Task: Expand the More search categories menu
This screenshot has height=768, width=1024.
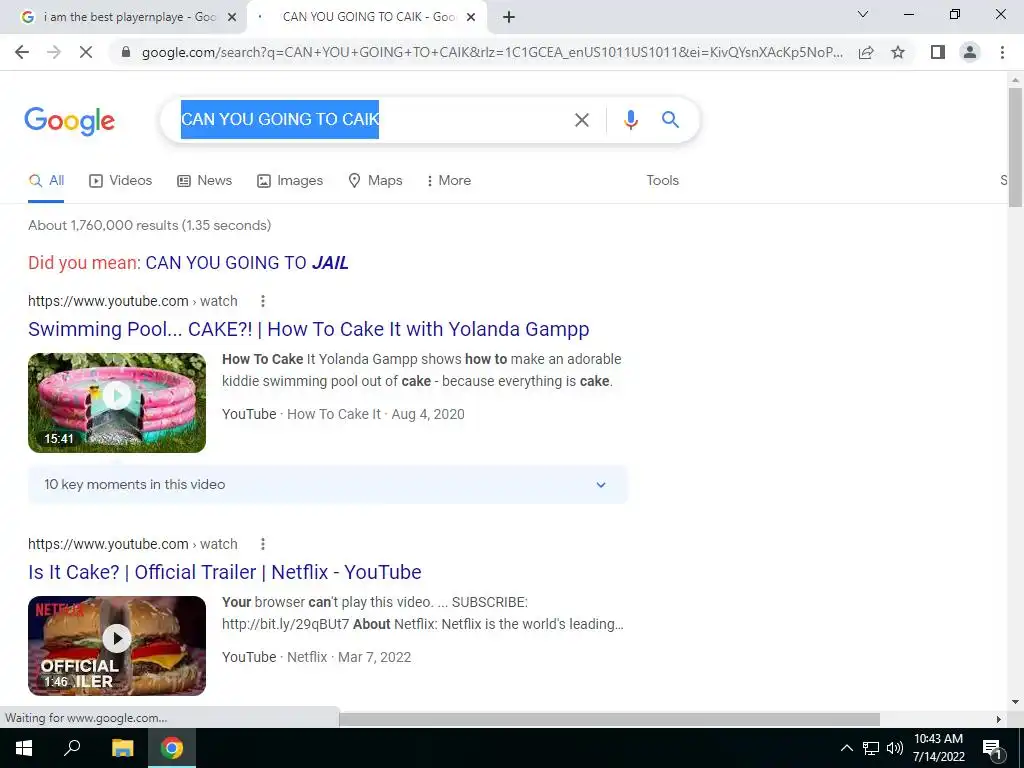Action: pyautogui.click(x=449, y=181)
